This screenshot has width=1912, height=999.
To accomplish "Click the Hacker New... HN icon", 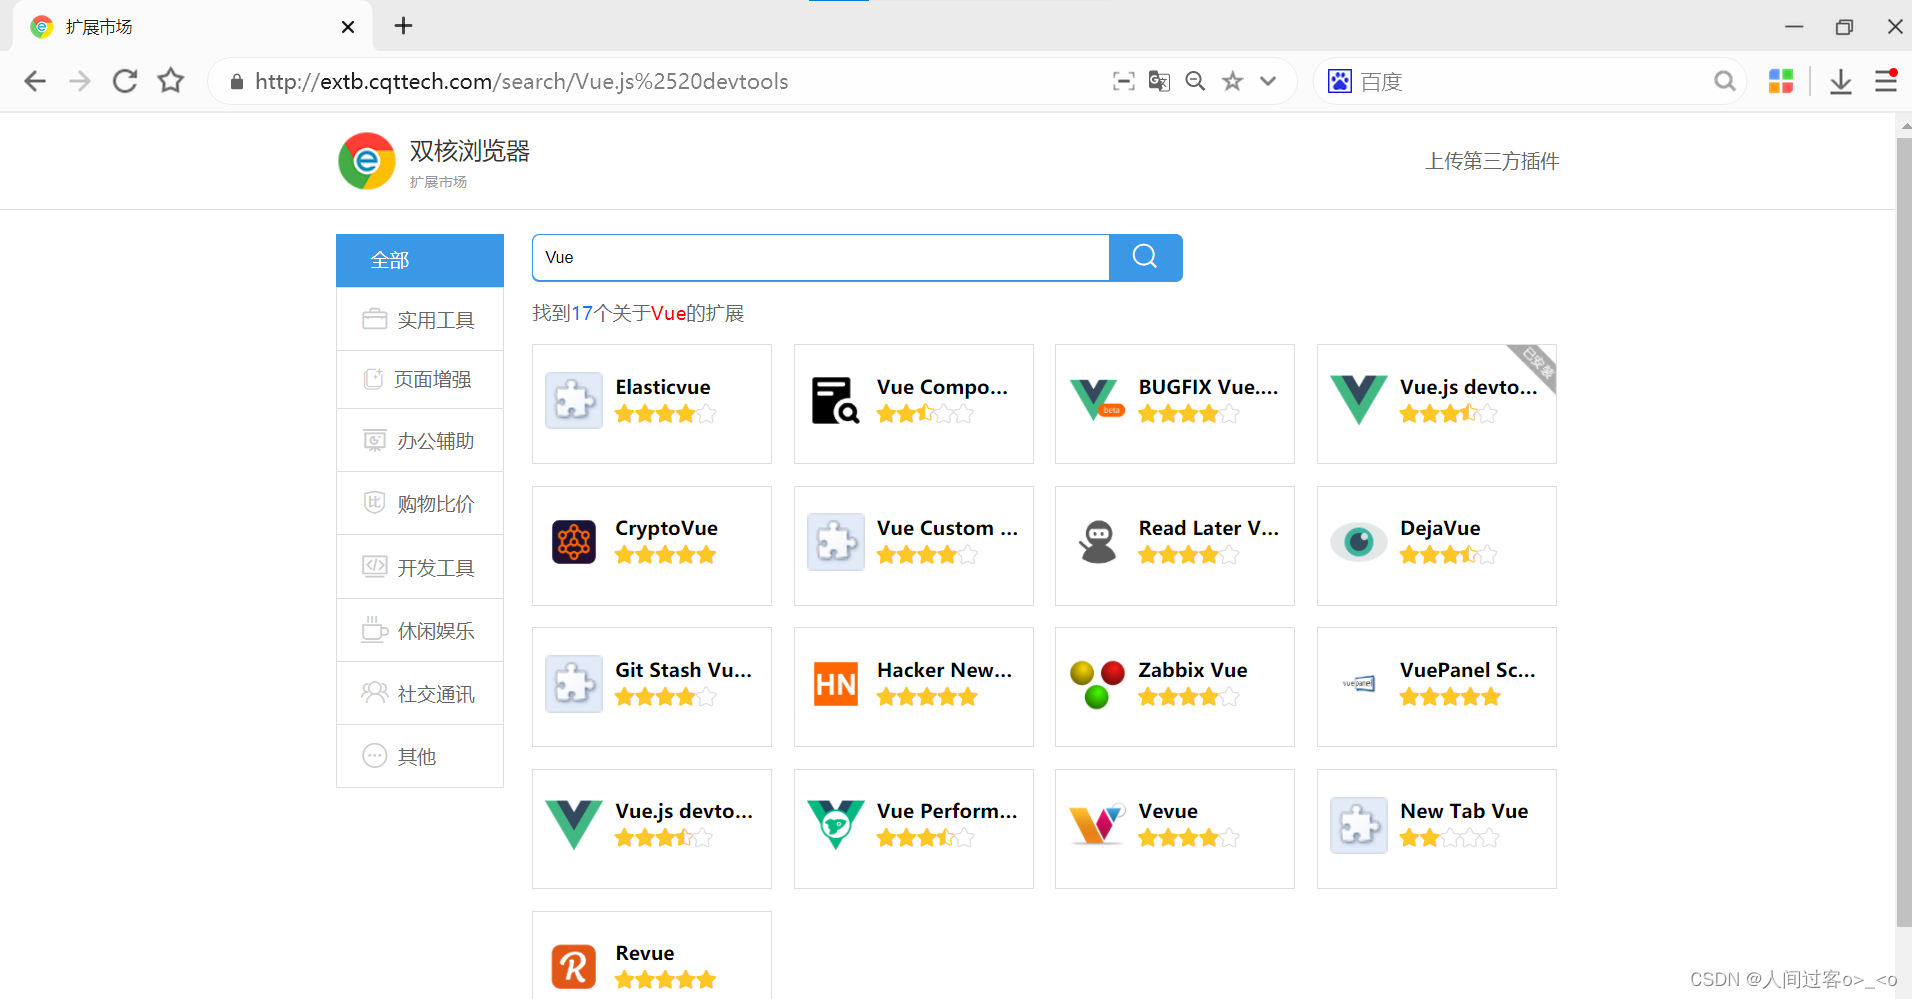I will pyautogui.click(x=836, y=684).
